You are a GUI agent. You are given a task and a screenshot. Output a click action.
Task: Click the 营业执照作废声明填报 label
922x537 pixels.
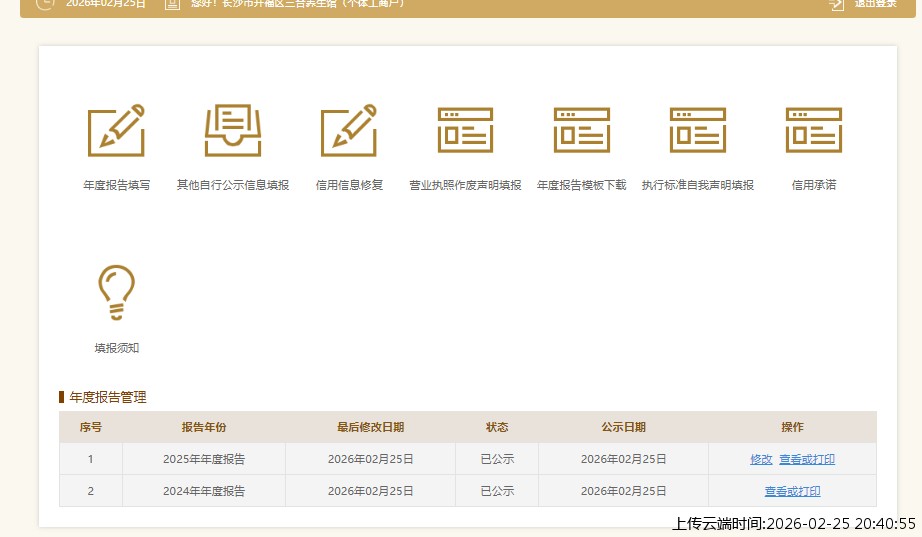pos(465,185)
